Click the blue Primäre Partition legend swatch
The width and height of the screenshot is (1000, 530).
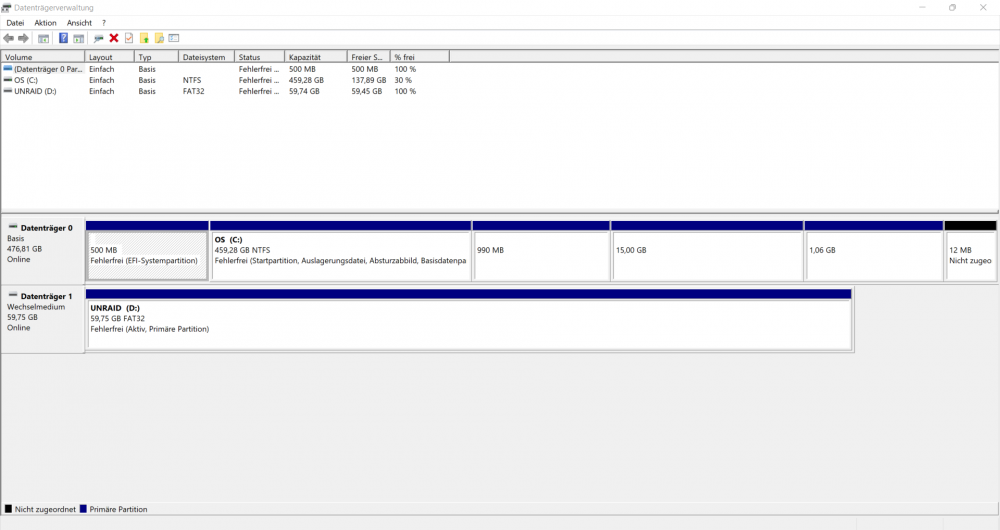pos(83,509)
